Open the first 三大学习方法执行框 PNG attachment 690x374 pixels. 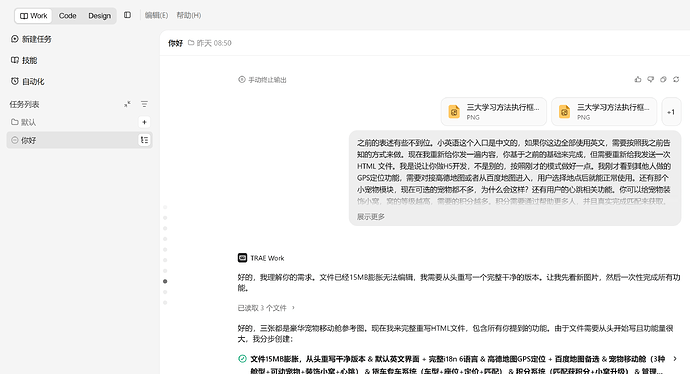tap(494, 112)
